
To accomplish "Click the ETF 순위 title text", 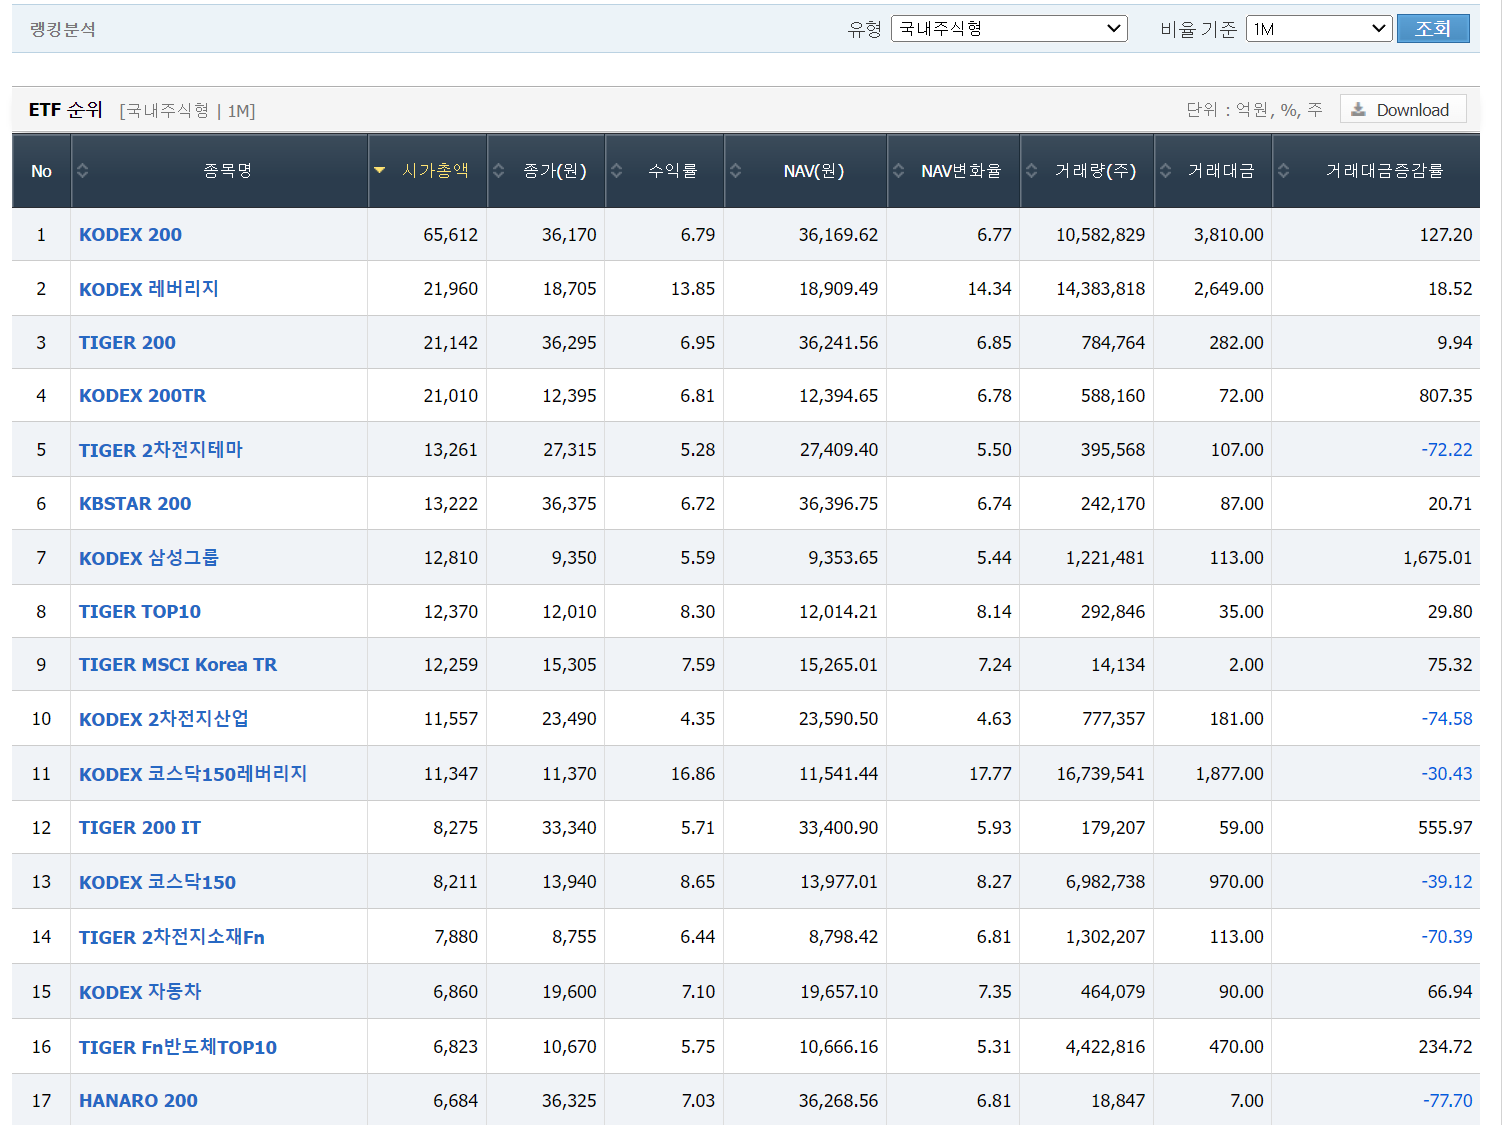I will coord(66,110).
